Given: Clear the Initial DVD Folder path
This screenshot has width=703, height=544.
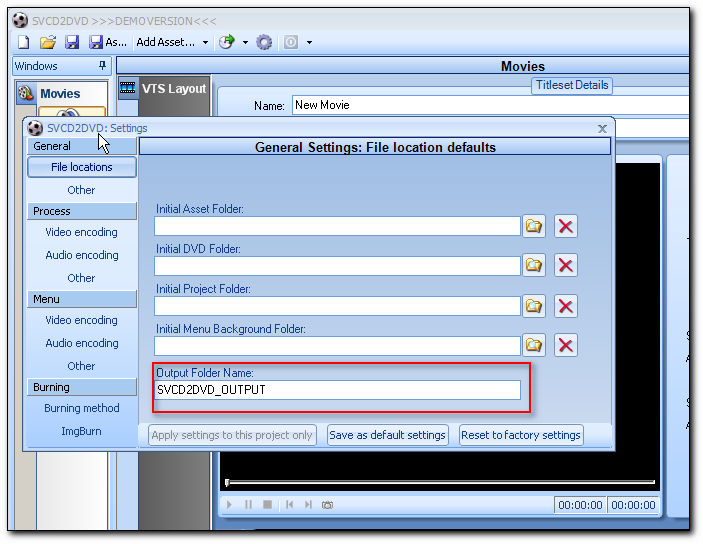Looking at the screenshot, I should 565,265.
